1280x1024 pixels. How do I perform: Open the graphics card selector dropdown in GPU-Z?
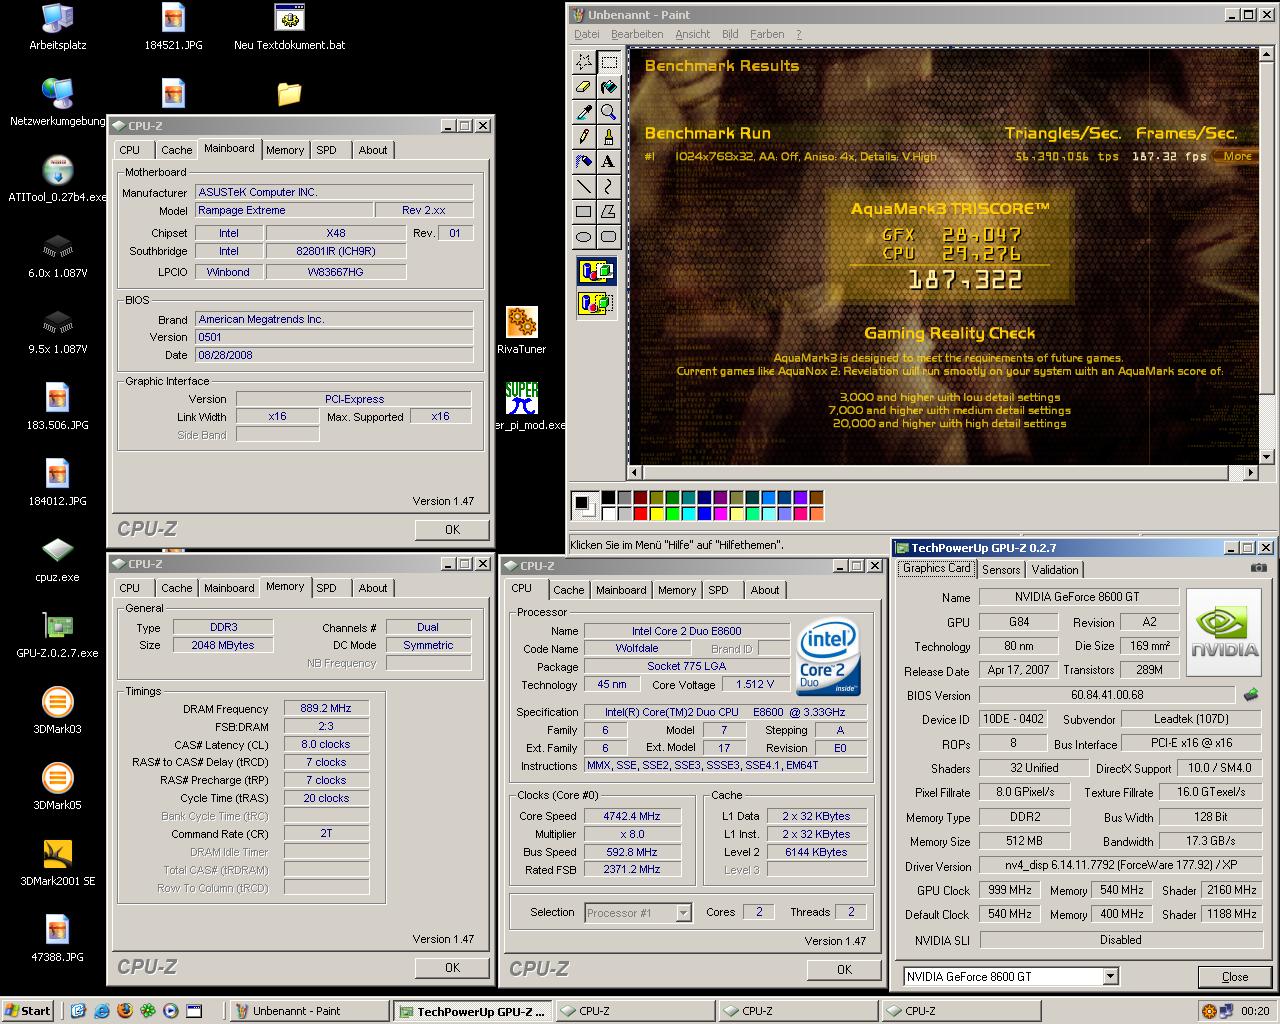pyautogui.click(x=1110, y=976)
